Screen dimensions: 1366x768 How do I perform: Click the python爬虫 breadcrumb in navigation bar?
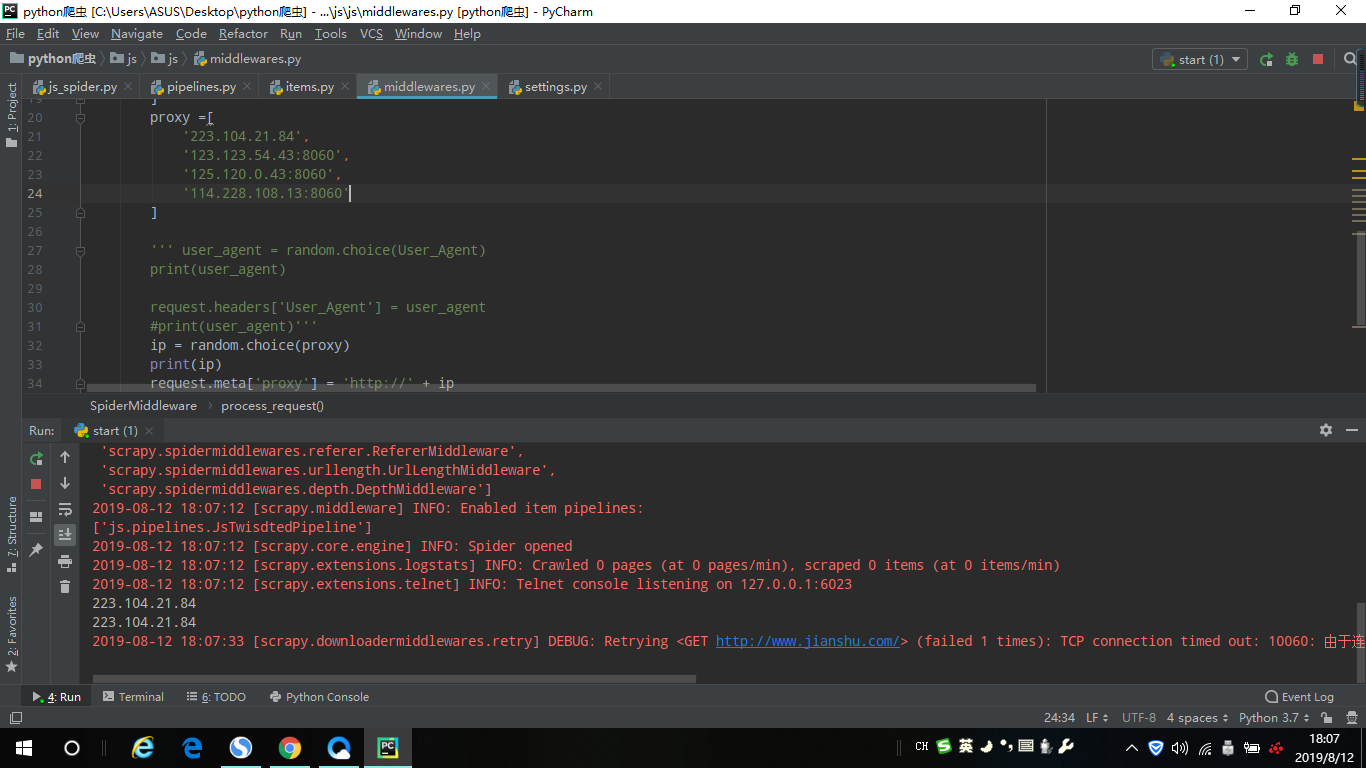55,59
